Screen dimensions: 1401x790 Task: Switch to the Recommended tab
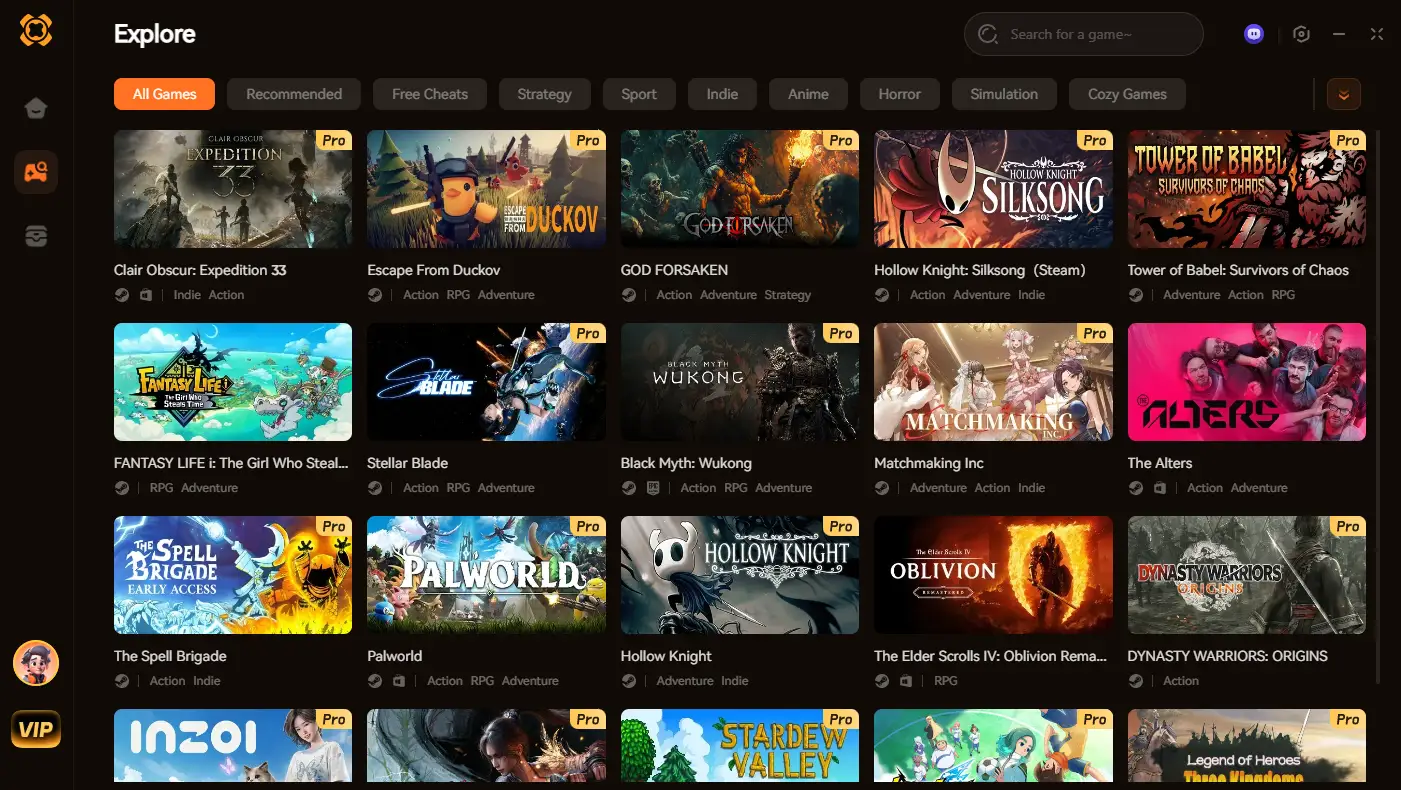293,93
